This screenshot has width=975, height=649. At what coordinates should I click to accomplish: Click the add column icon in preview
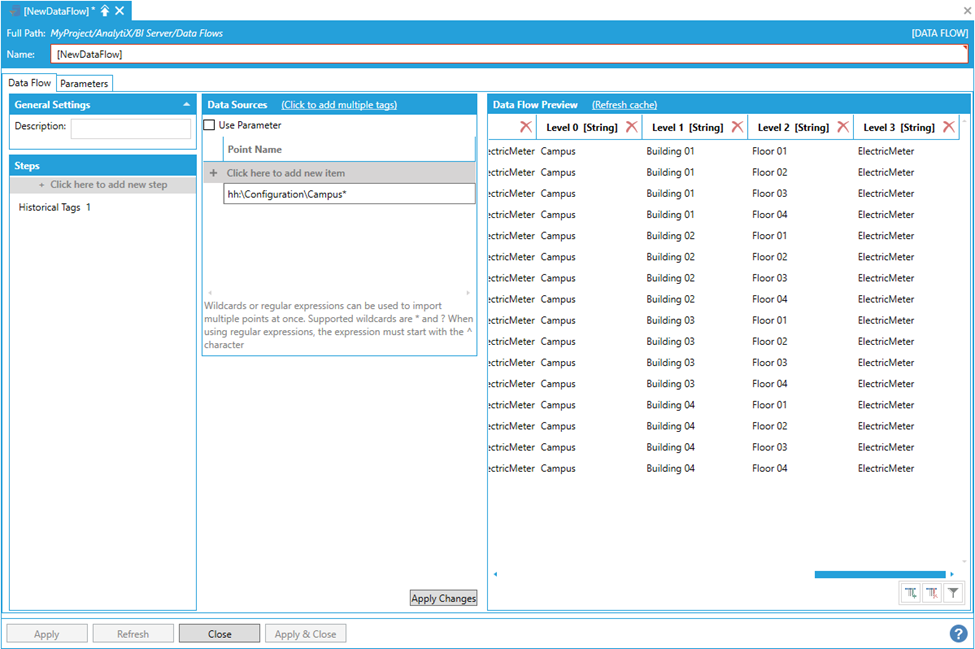(x=911, y=593)
